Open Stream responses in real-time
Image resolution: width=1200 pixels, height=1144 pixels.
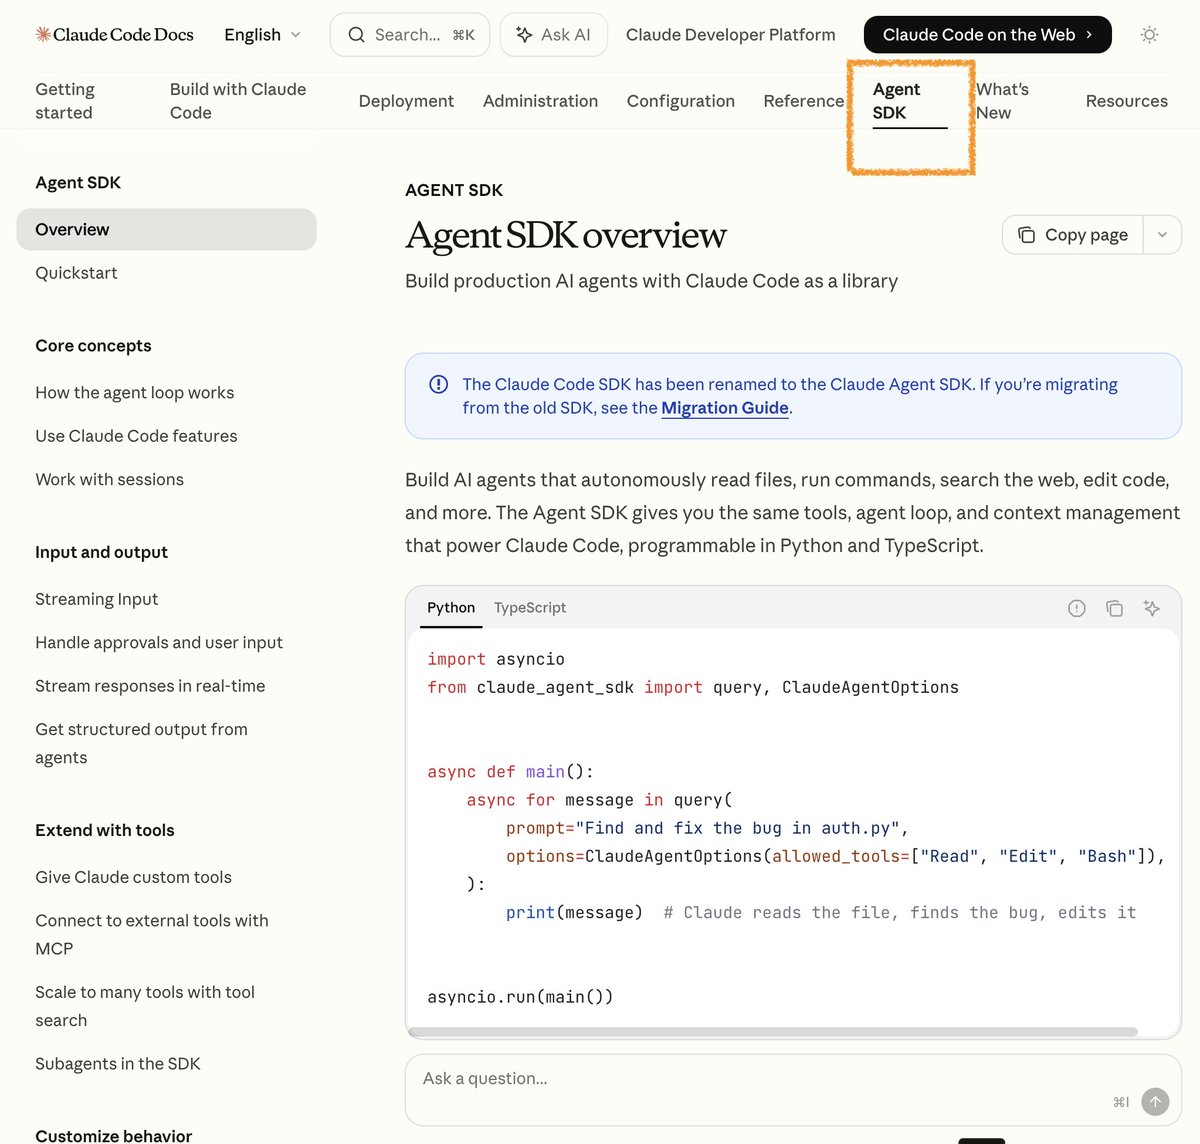pos(150,686)
